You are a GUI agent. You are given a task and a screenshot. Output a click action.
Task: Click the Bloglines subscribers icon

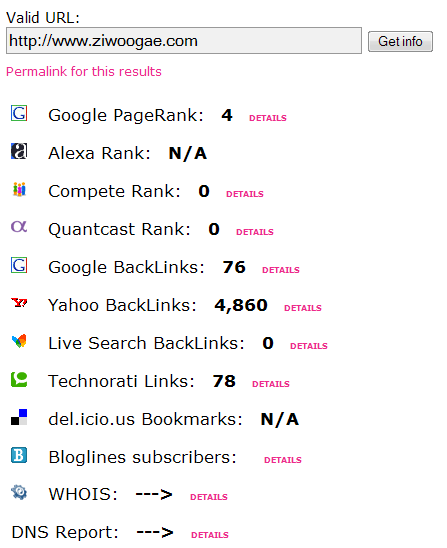tap(19, 455)
